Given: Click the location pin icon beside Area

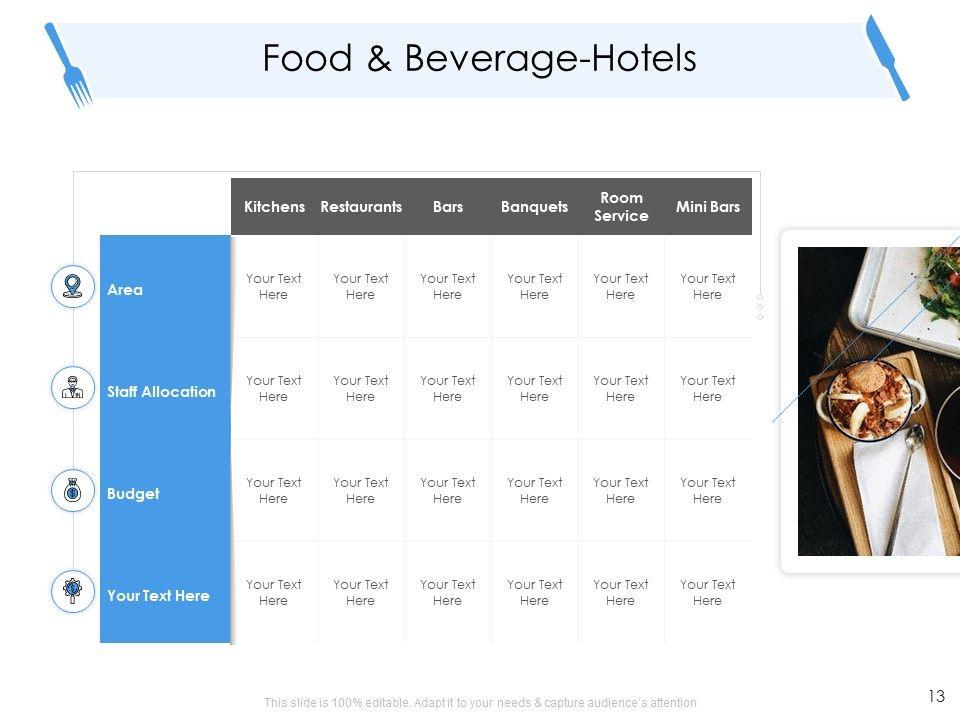Looking at the screenshot, I should (x=72, y=287).
